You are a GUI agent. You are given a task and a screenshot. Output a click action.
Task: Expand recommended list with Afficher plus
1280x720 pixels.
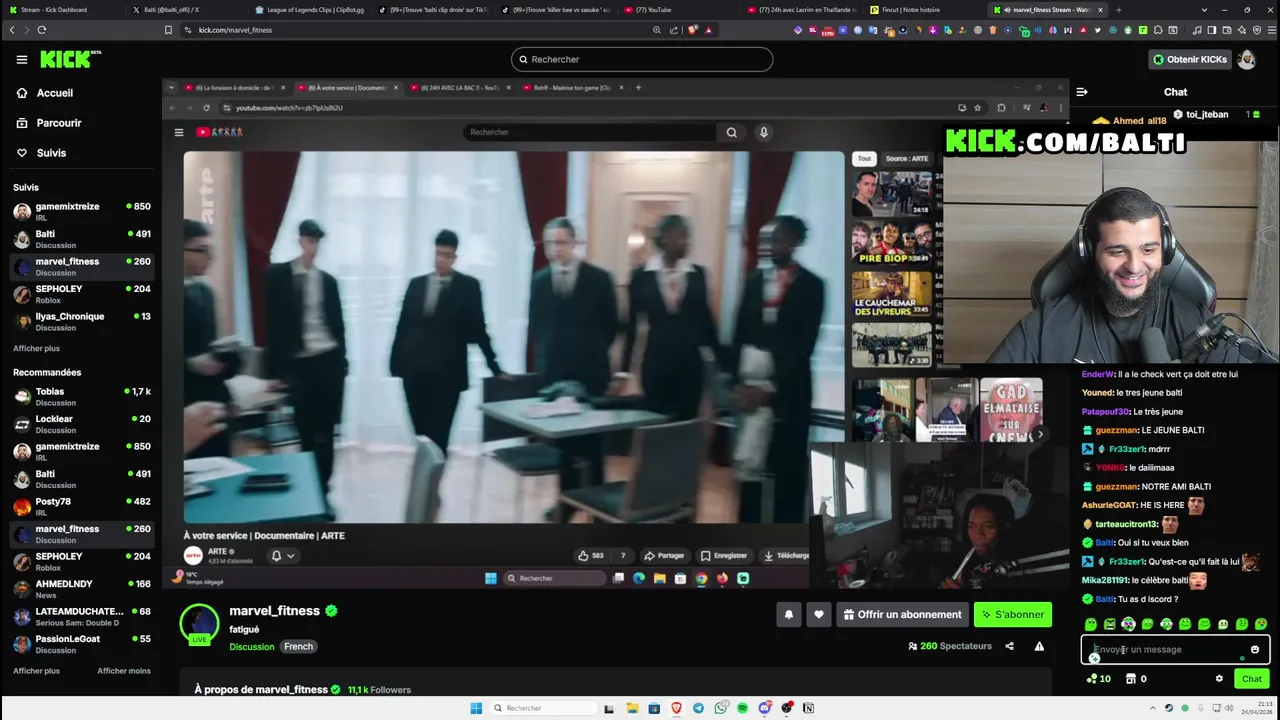pos(36,671)
